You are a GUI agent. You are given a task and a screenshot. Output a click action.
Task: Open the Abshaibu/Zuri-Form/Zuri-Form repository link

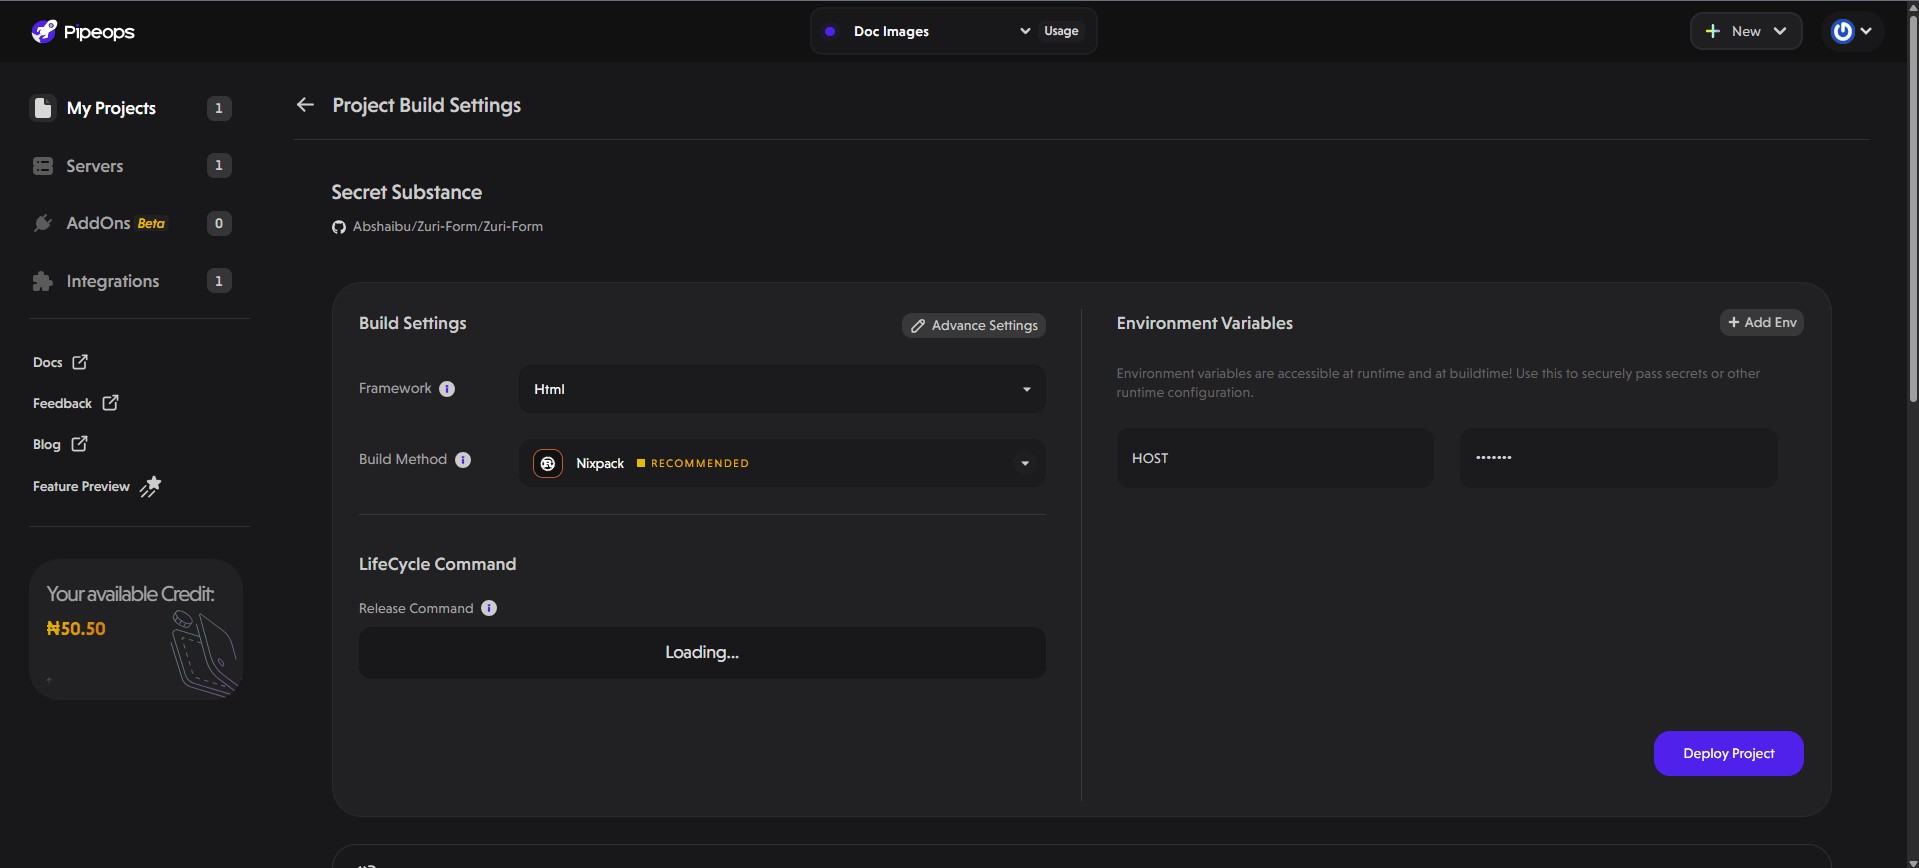coord(448,227)
